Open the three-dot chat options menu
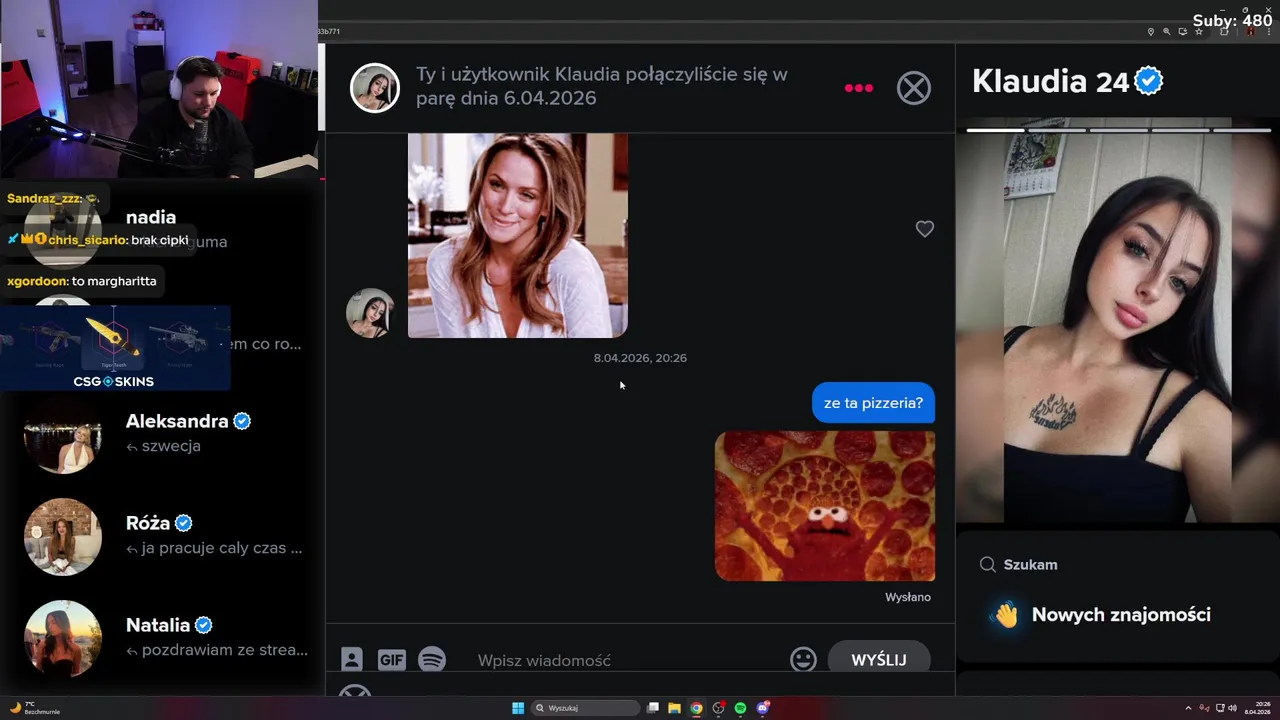The width and height of the screenshot is (1280, 720). [858, 88]
